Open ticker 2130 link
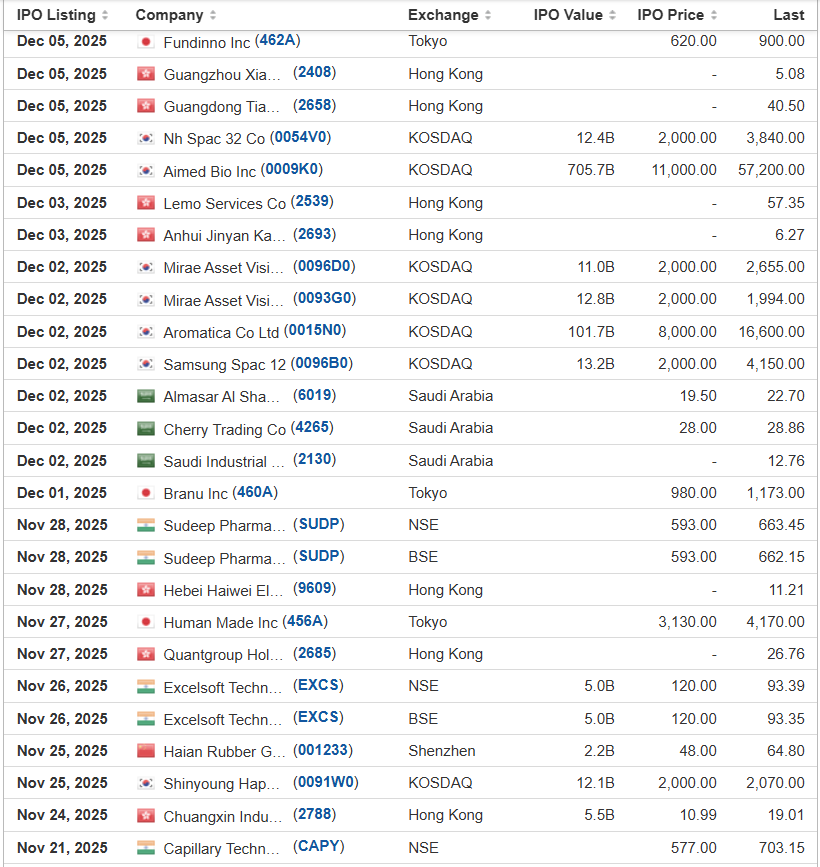Viewport: 820px width, 867px height. point(315,459)
